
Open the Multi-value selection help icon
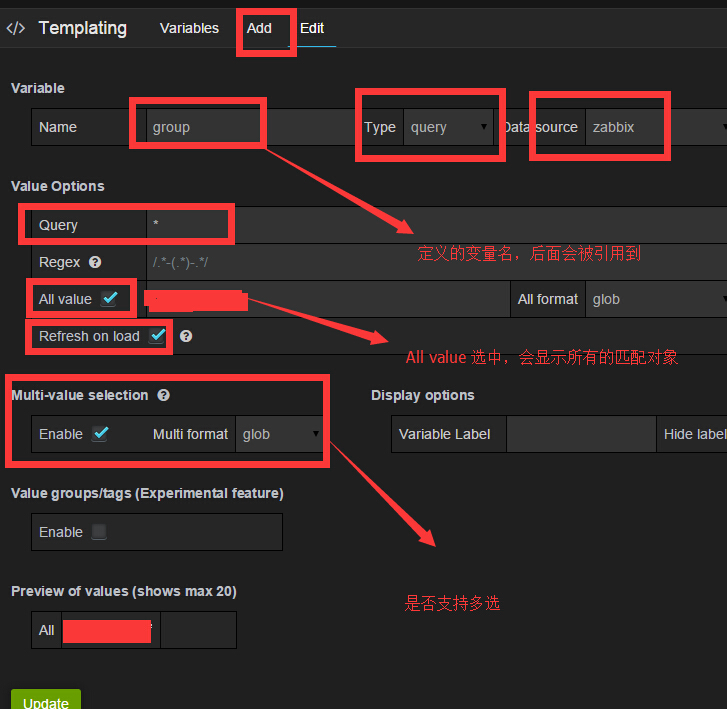click(x=163, y=395)
